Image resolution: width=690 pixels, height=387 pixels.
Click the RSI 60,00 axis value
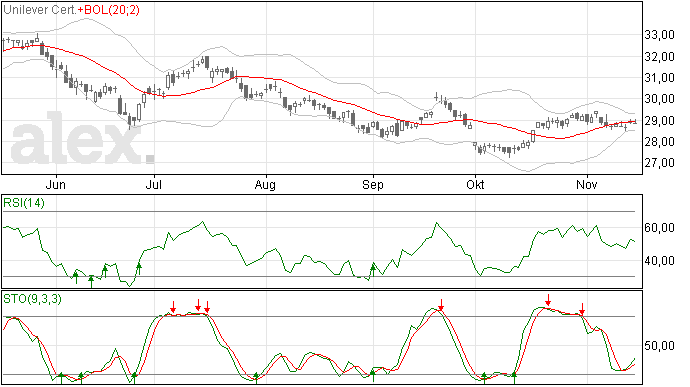tap(660, 228)
